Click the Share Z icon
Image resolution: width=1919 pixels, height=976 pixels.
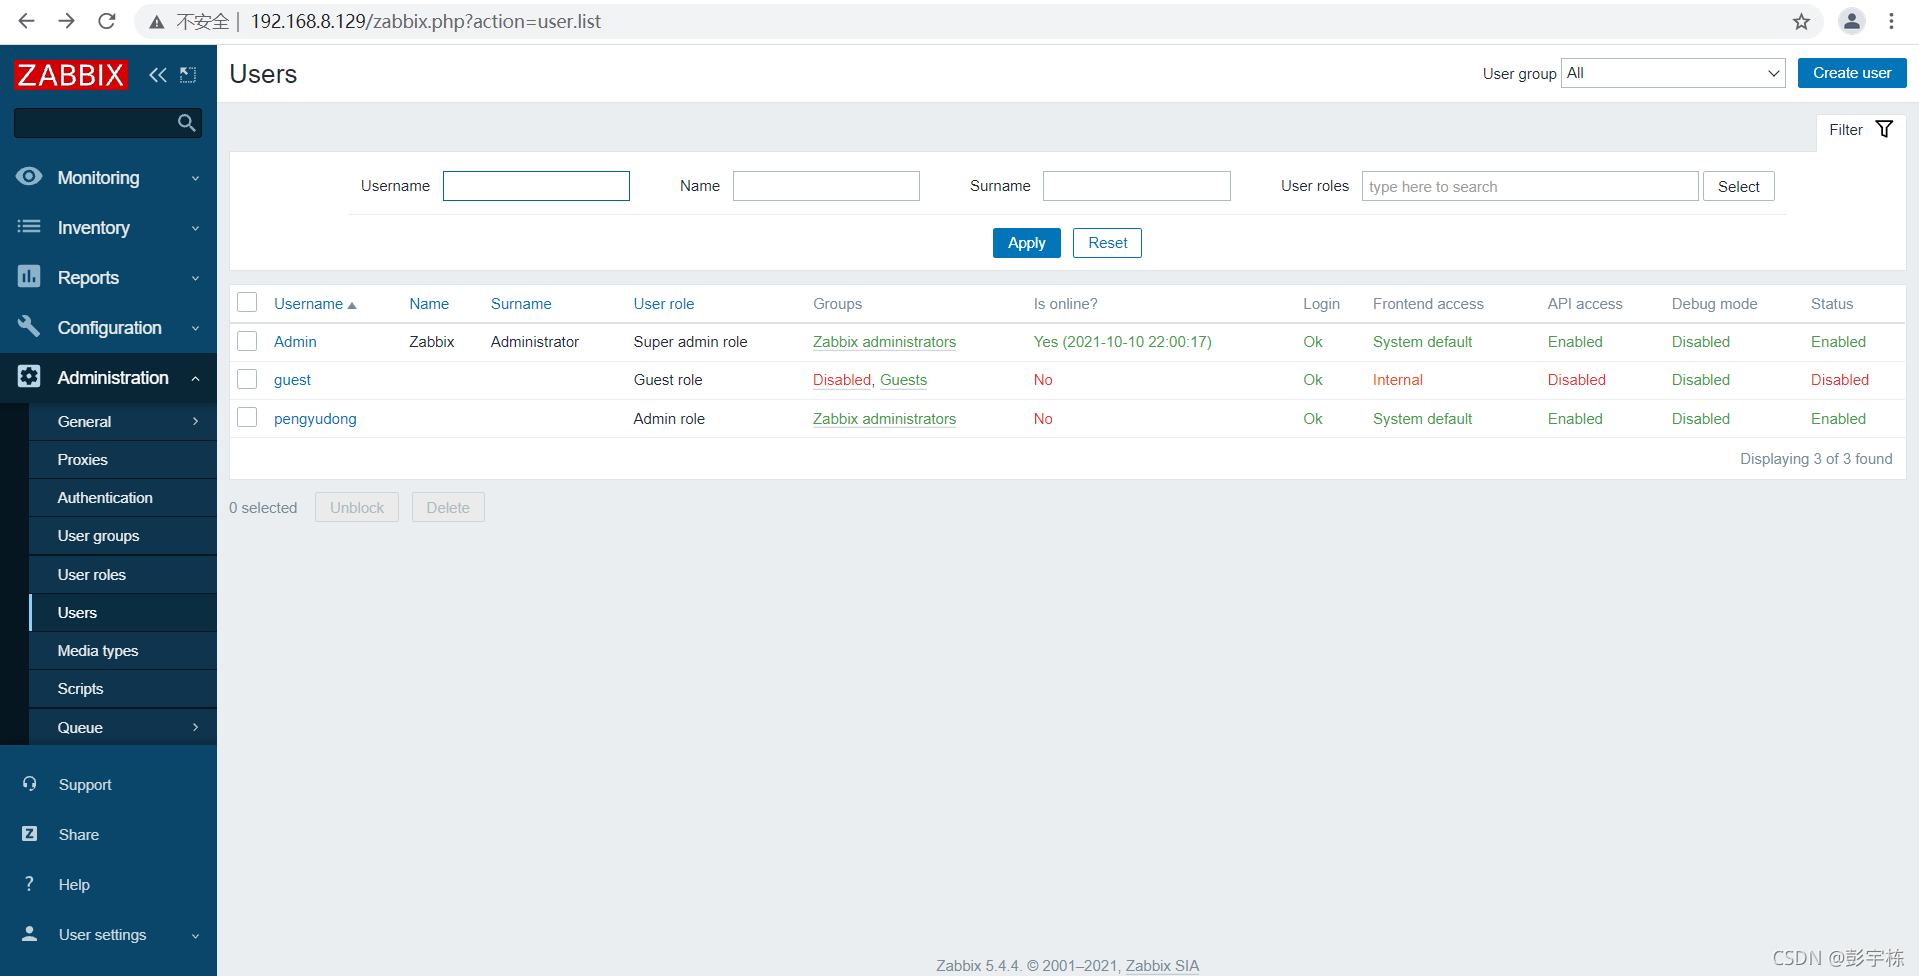tap(30, 834)
